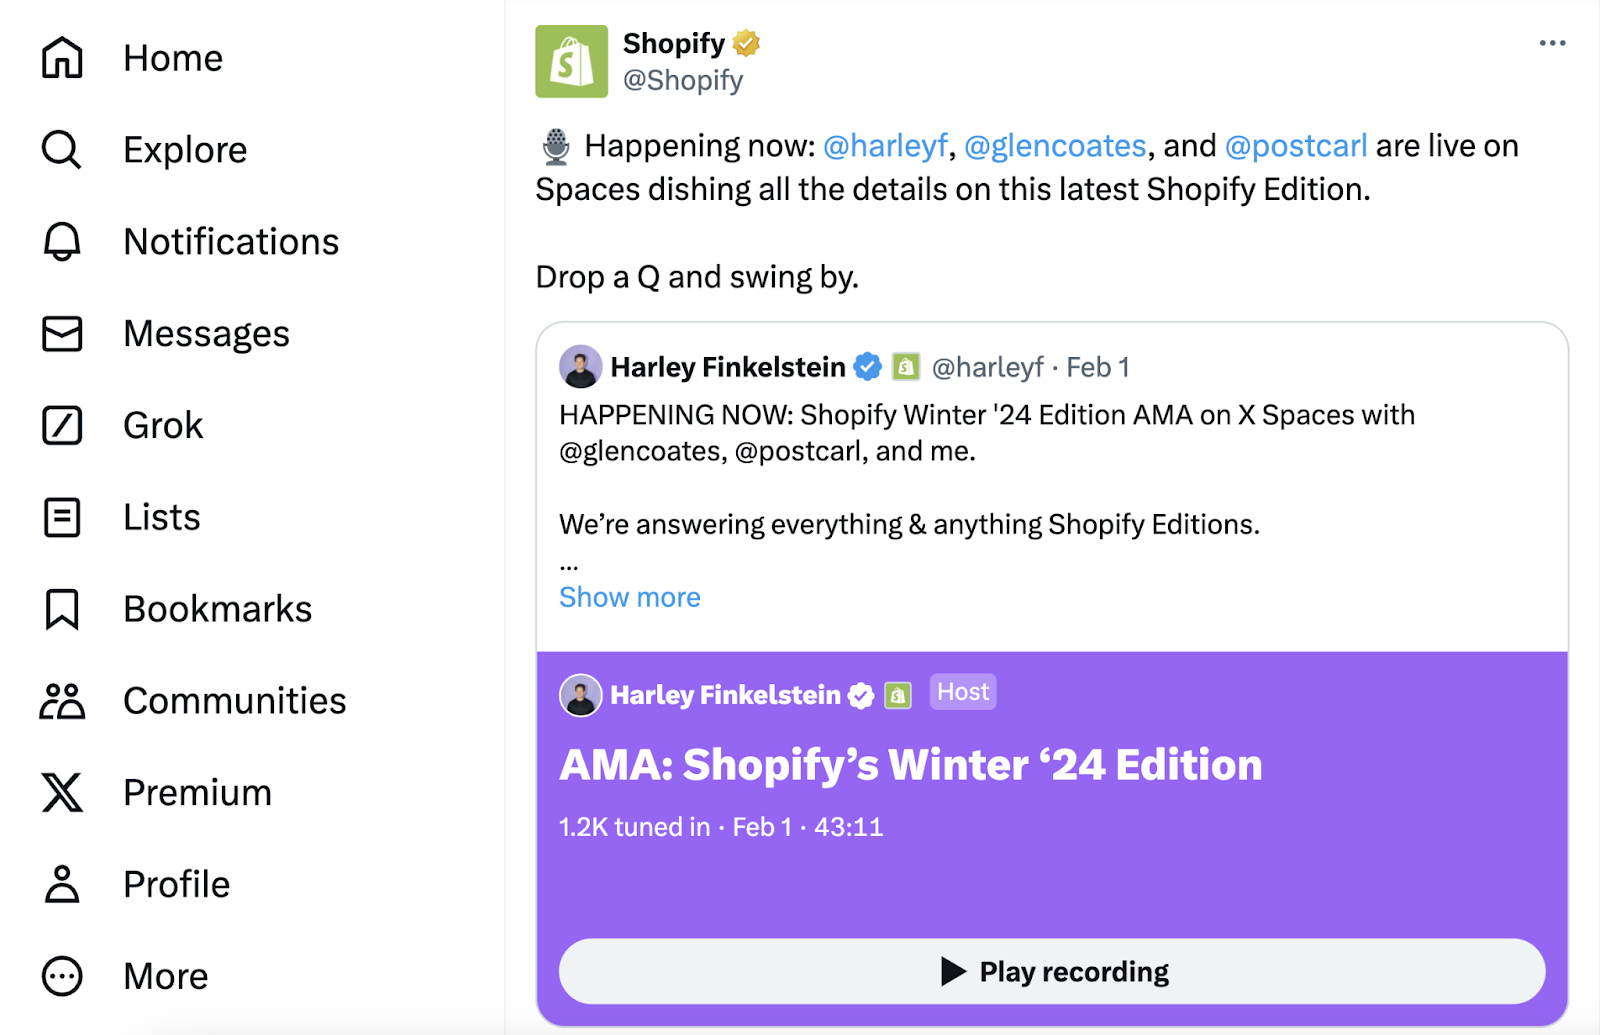
Task: Open the Messages inbox
Action: pos(206,333)
